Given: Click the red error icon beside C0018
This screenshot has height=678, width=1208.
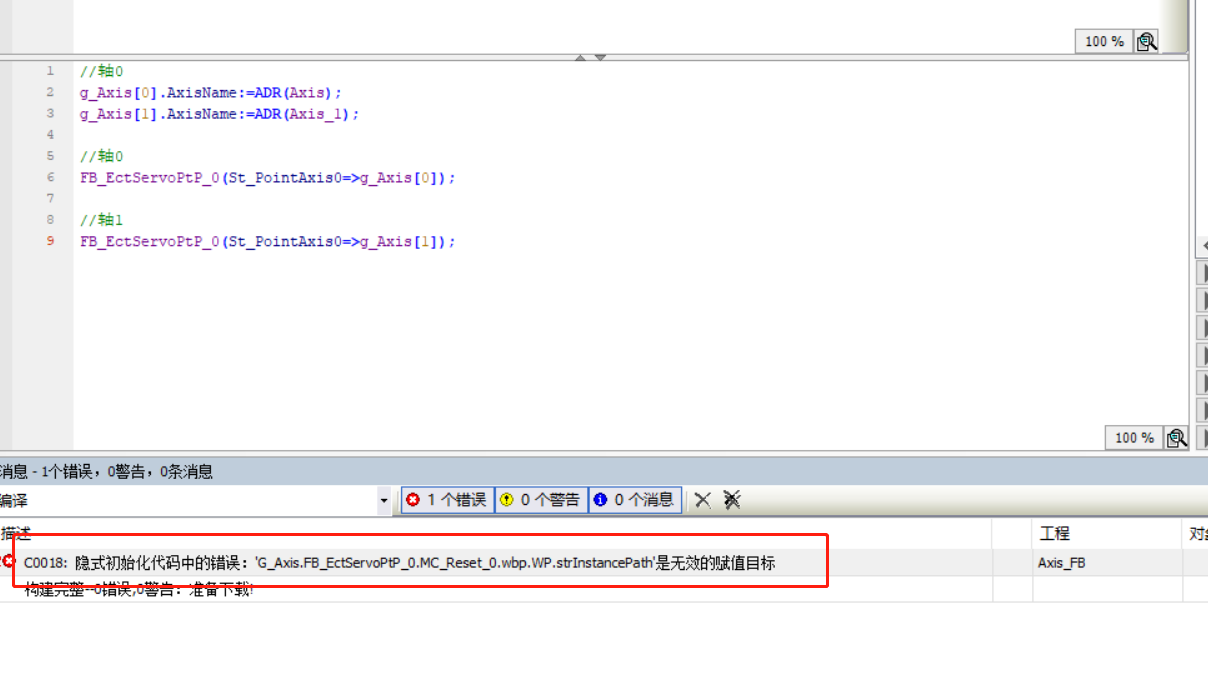Looking at the screenshot, I should coord(9,562).
